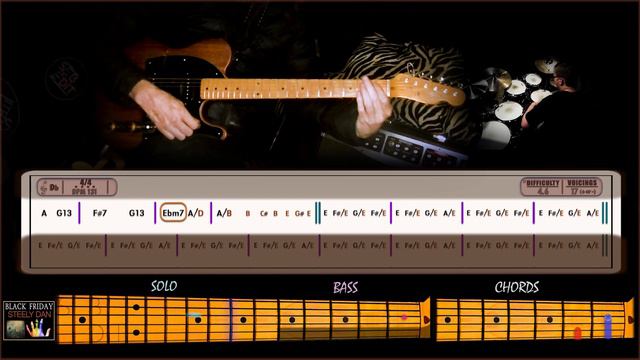Click the A/B chord symbol
The image size is (640, 360).
click(224, 213)
